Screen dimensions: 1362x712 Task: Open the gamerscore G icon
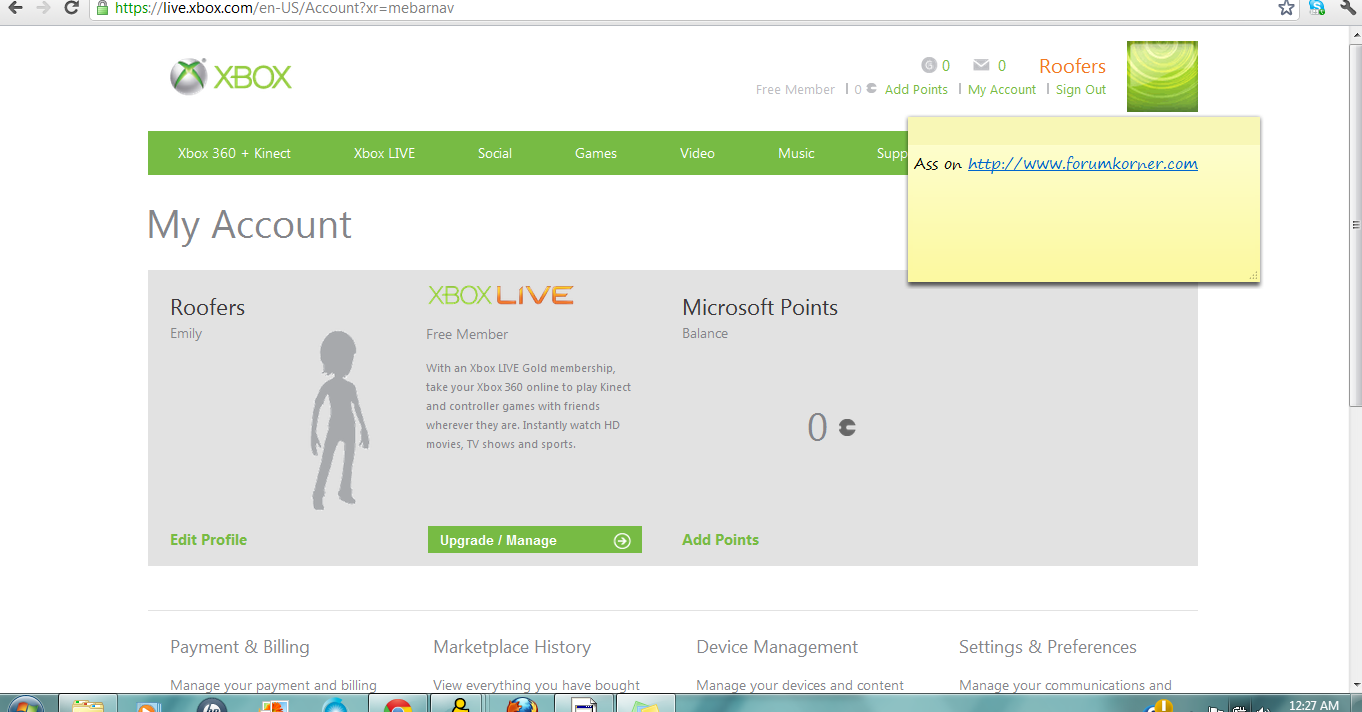click(928, 66)
